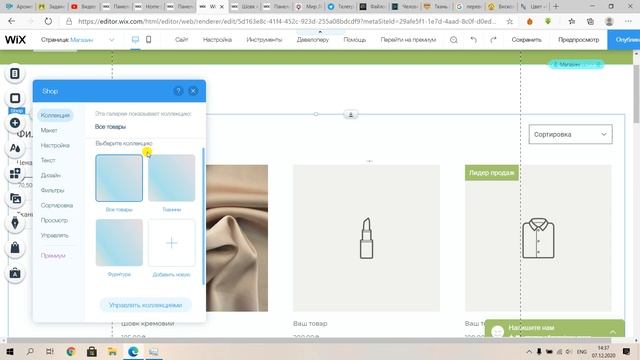This screenshot has width=640, height=360.
Task: Click the blue Опубликовать button
Action: [x=624, y=40]
